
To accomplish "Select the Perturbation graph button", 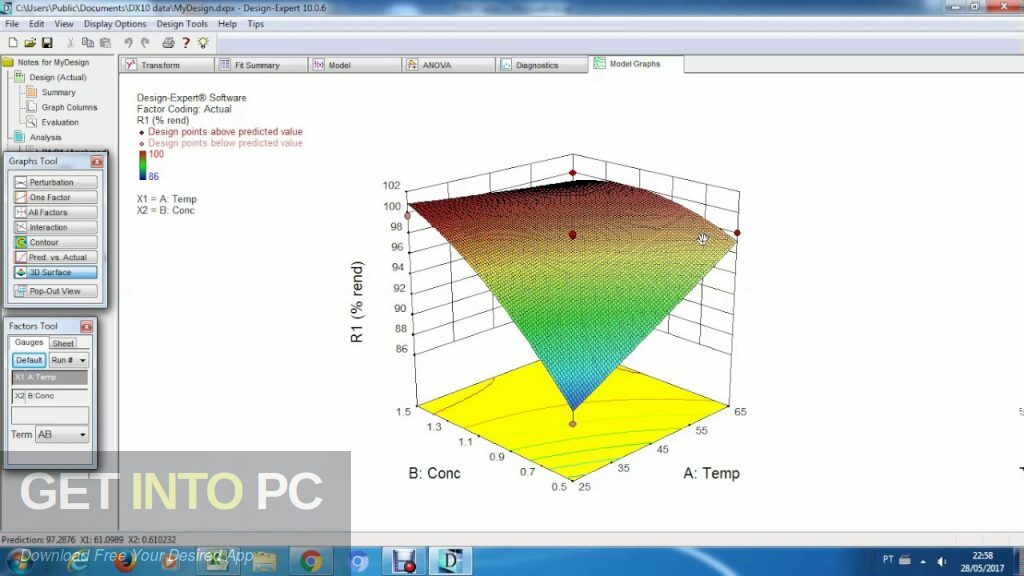I will tap(55, 182).
